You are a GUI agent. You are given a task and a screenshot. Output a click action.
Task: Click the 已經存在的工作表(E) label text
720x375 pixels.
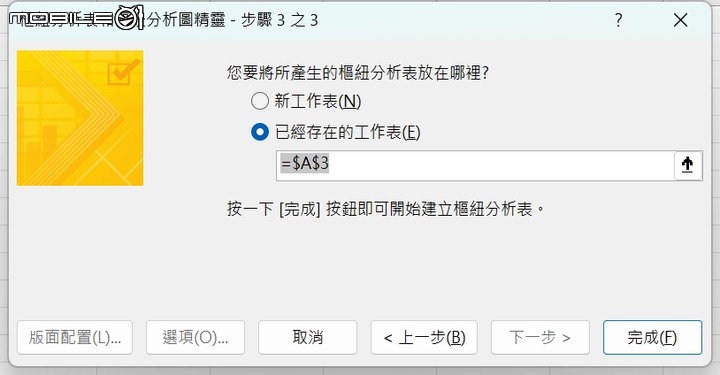pyautogui.click(x=348, y=132)
